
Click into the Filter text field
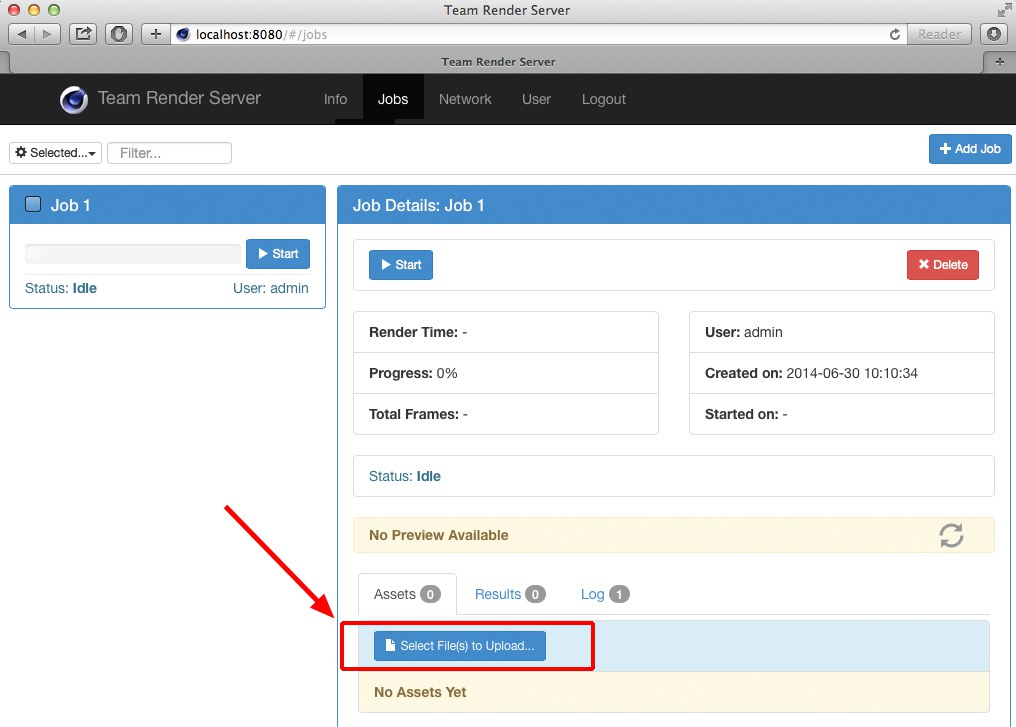(169, 153)
